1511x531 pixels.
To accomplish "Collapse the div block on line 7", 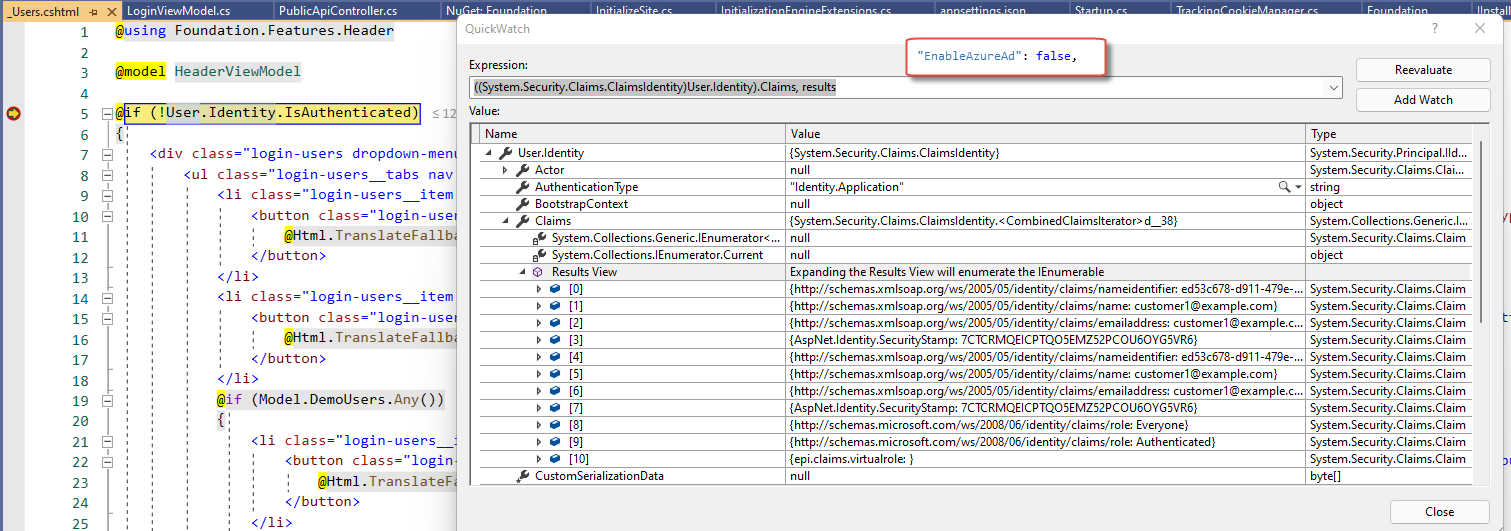I will tap(107, 154).
